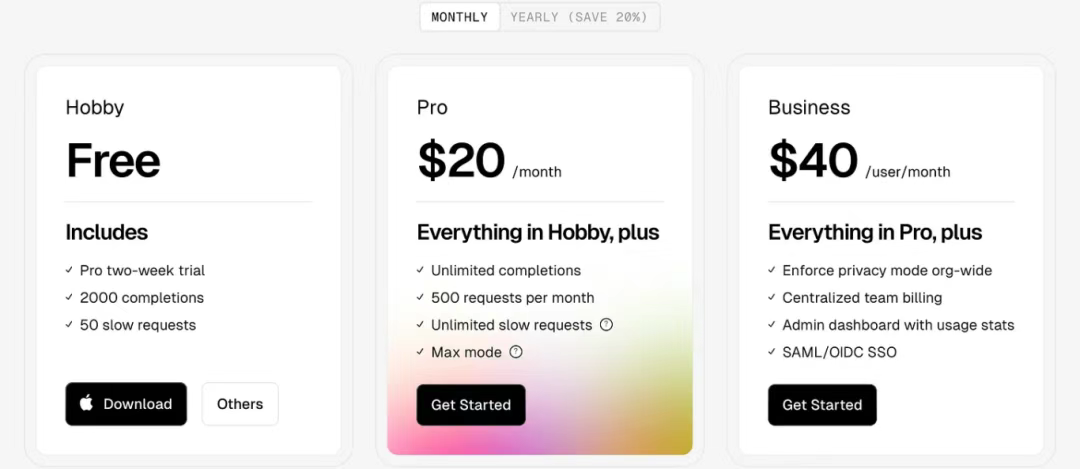Click Enforce privacy mode org-wide feature

click(x=887, y=270)
